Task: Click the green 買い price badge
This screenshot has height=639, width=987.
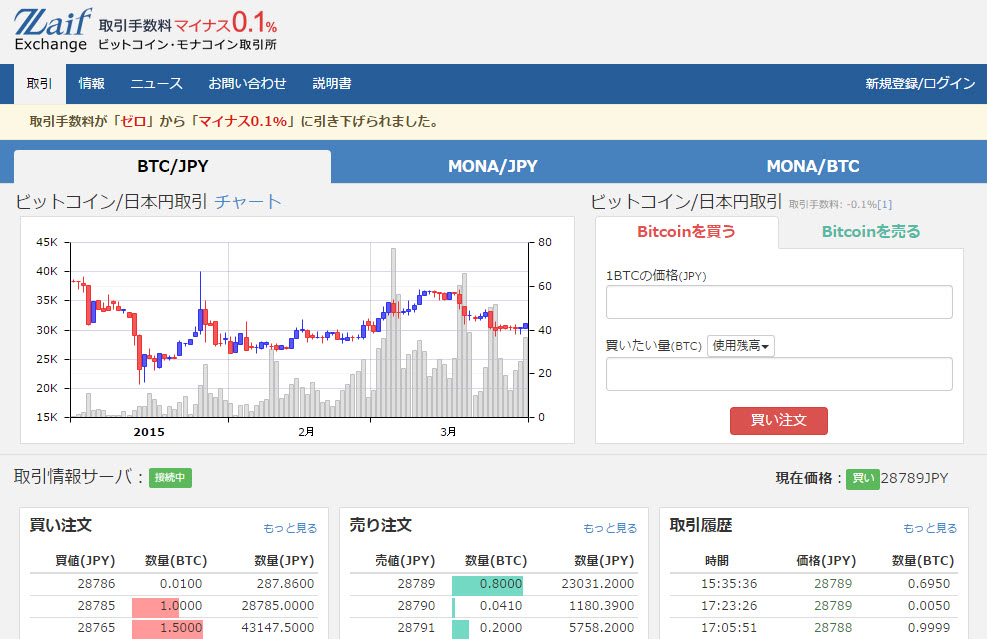Action: (862, 478)
